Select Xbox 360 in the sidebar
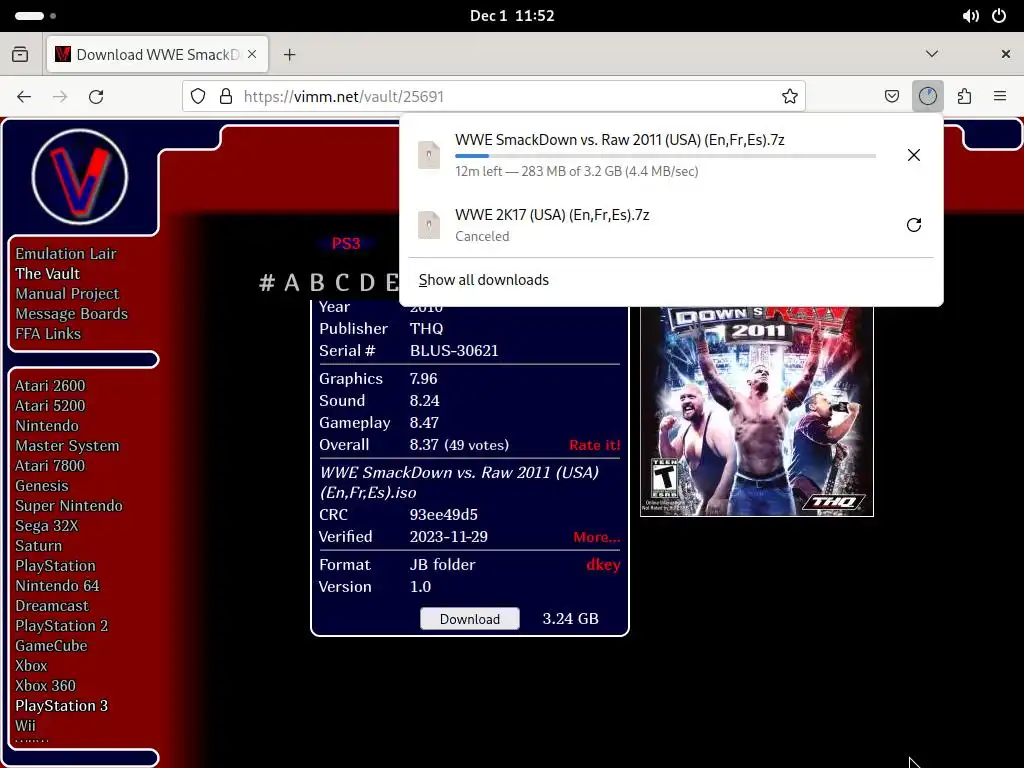The width and height of the screenshot is (1024, 768). (46, 686)
